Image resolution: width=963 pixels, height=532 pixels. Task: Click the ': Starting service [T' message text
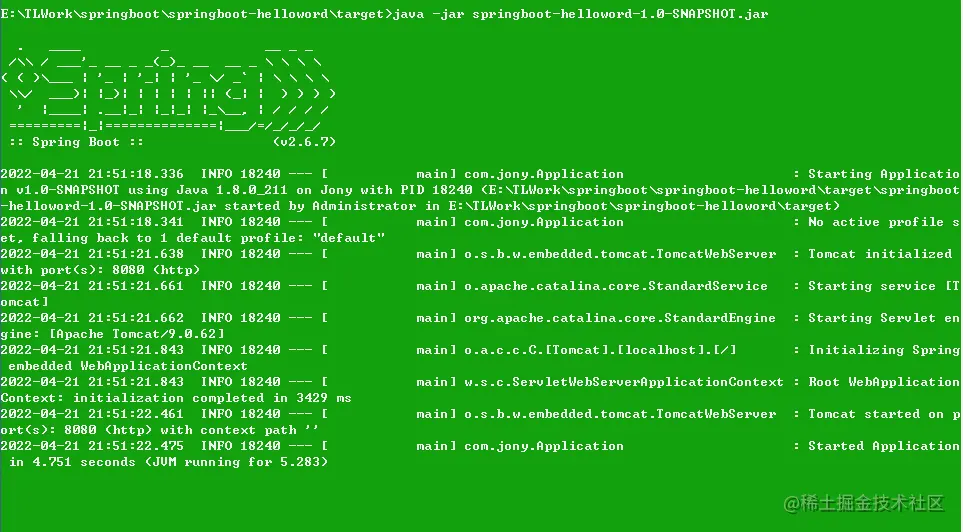[x=877, y=286]
